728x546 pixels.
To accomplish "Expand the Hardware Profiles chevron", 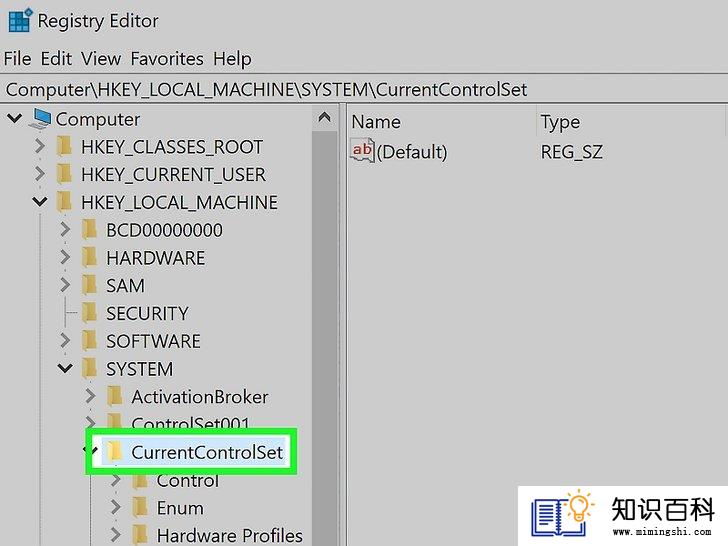I will tap(115, 535).
